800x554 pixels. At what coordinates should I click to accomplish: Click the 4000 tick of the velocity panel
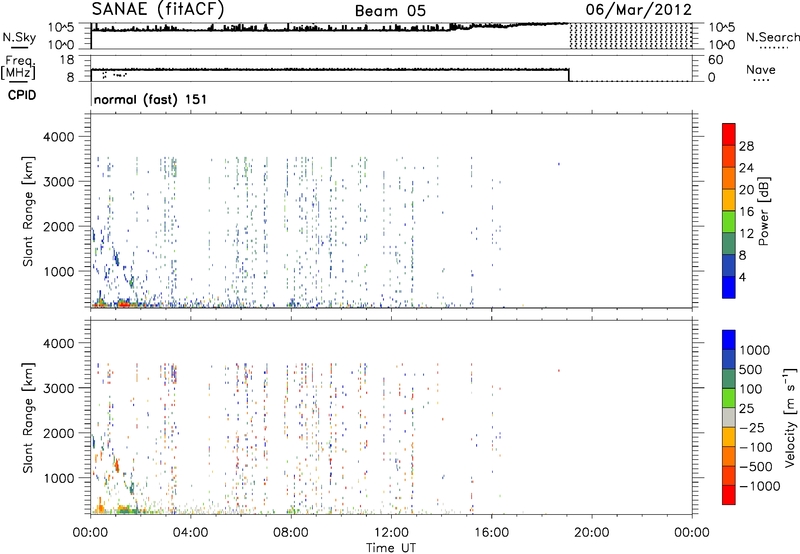59,343
